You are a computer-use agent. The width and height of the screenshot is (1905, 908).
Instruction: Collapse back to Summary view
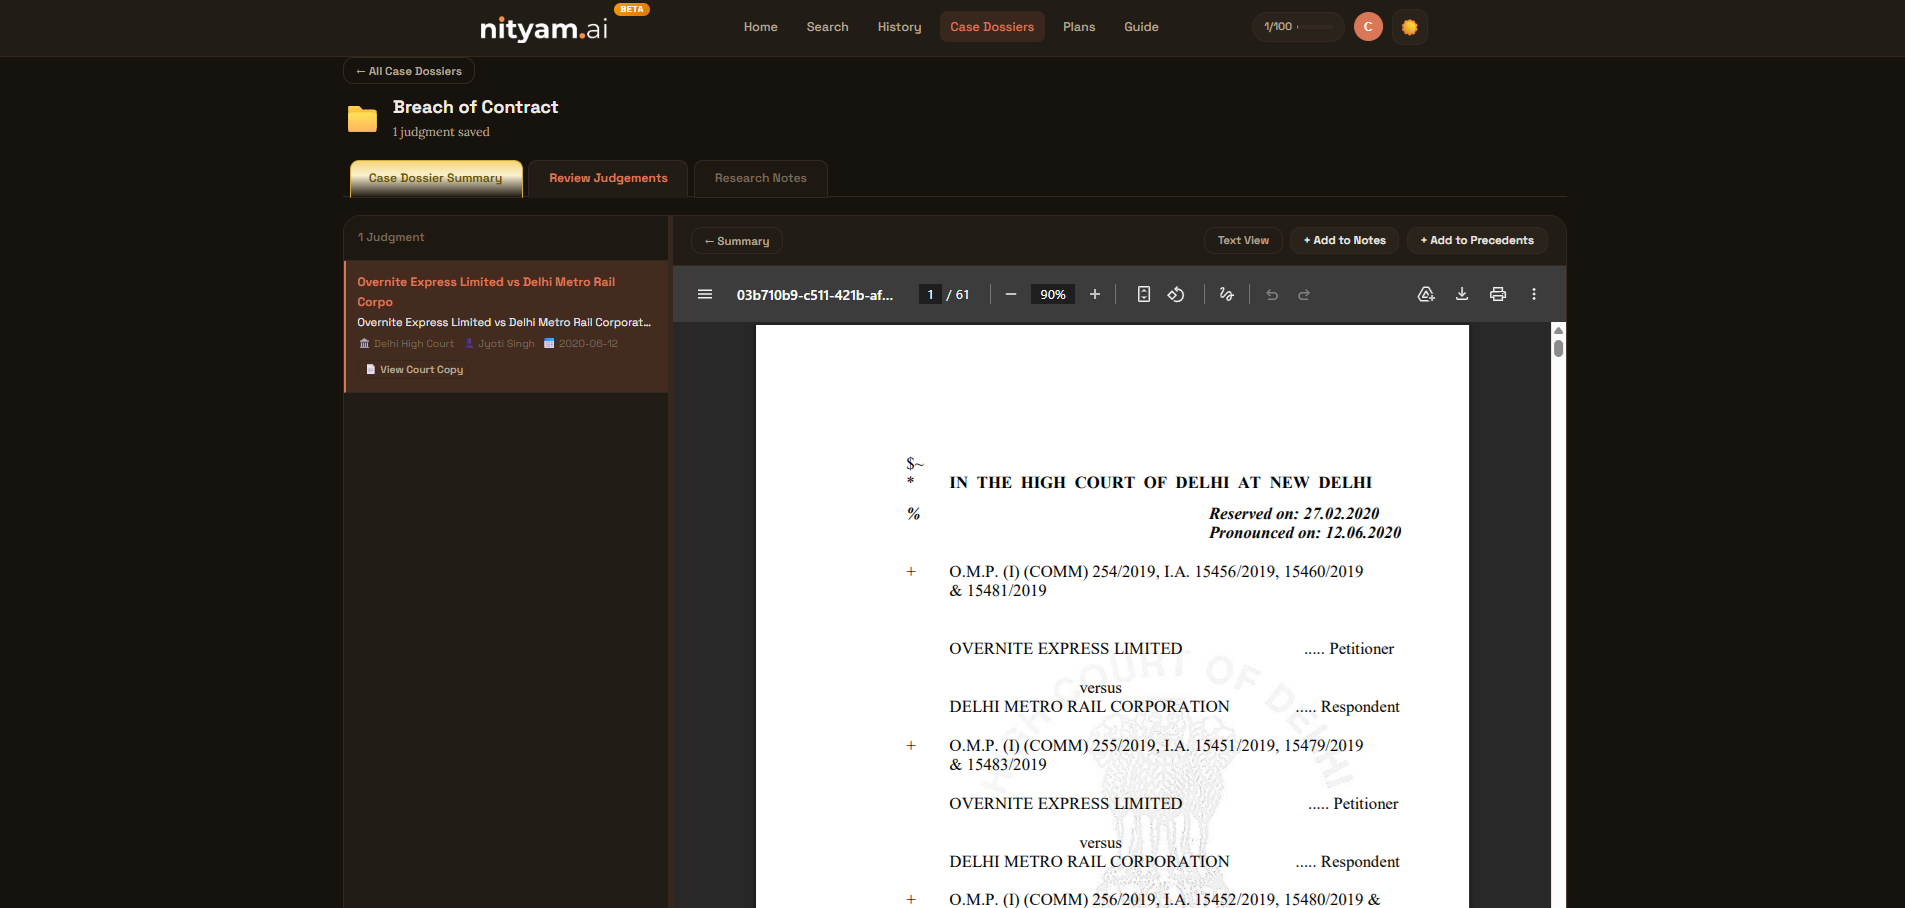tap(736, 240)
